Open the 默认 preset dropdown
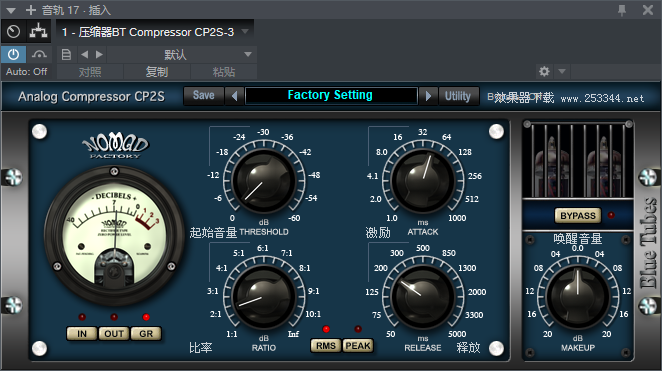The image size is (662, 371). [x=182, y=54]
